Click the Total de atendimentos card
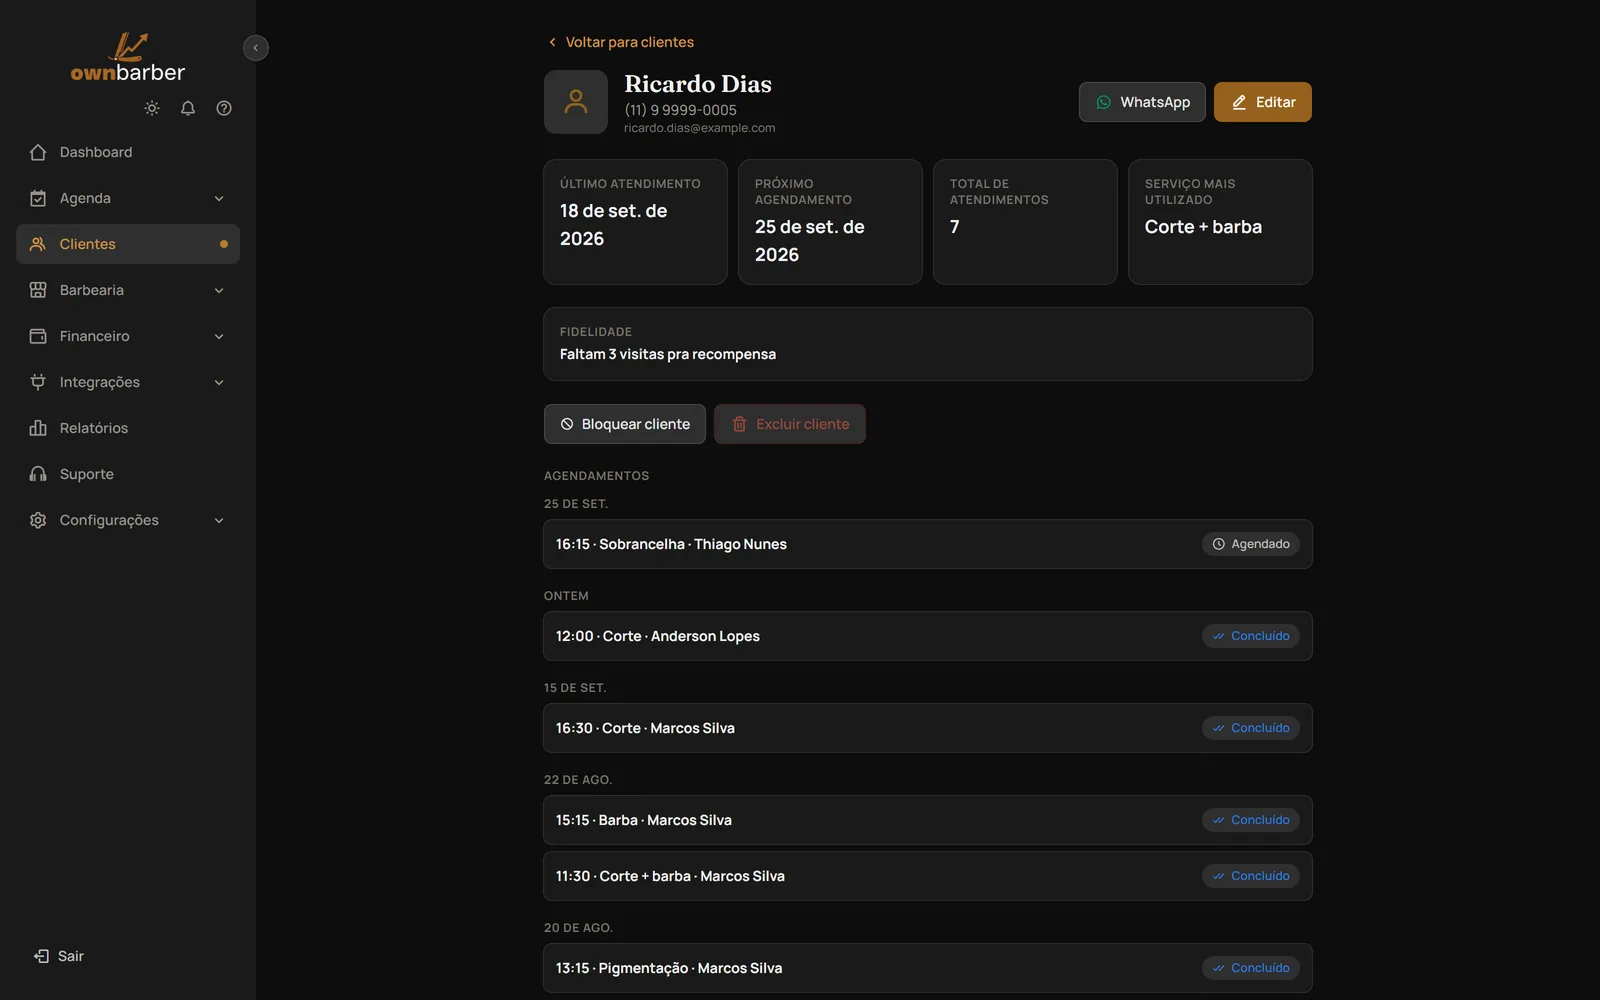The height and width of the screenshot is (1000, 1600). coord(1025,222)
